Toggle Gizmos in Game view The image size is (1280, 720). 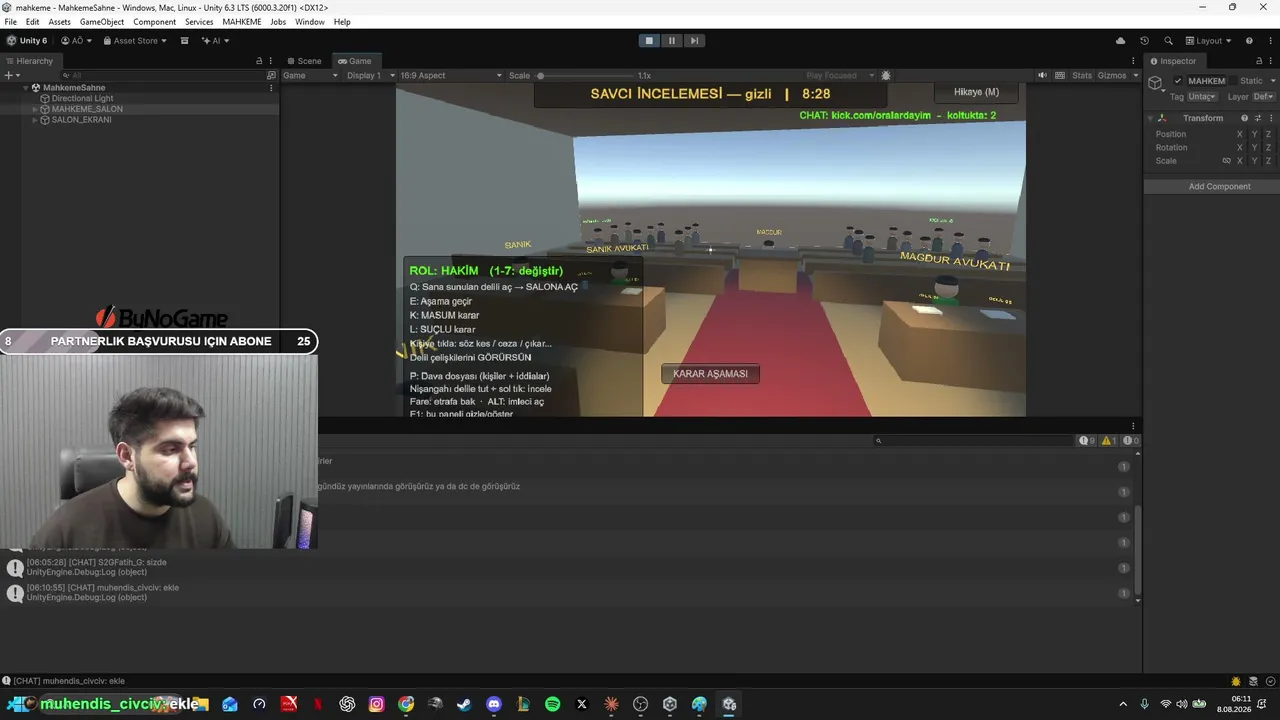pyautogui.click(x=1111, y=75)
